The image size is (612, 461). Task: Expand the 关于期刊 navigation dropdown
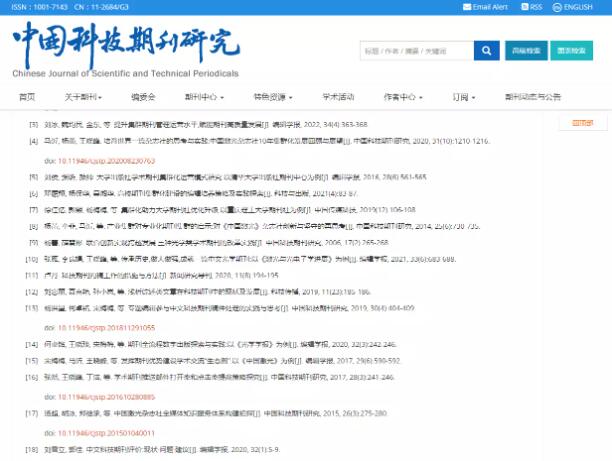coord(83,97)
